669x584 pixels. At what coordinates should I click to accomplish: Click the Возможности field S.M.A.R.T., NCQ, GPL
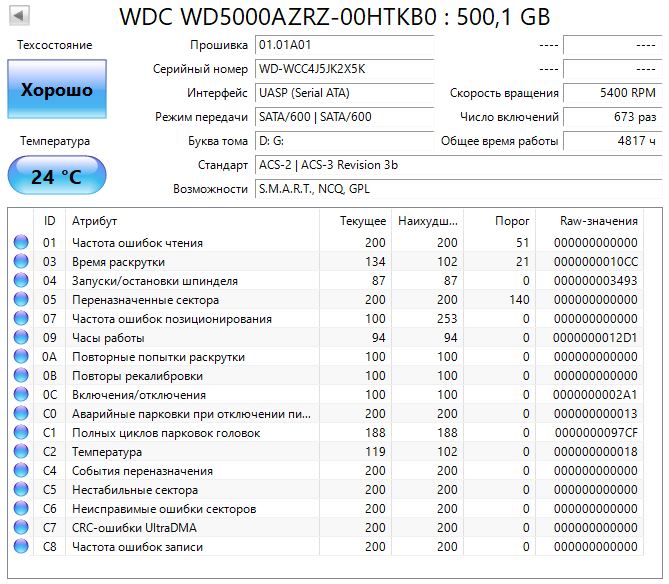coord(459,189)
